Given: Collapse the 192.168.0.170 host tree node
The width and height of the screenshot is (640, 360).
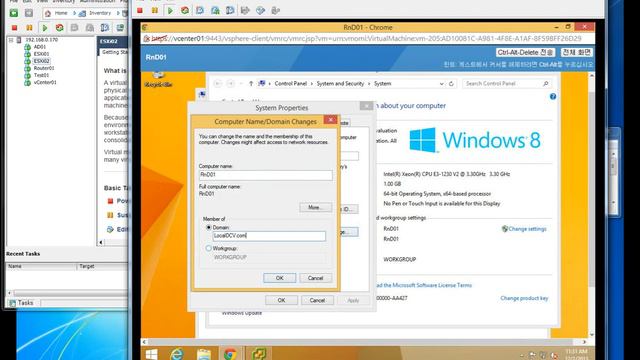Looking at the screenshot, I should point(11,40).
